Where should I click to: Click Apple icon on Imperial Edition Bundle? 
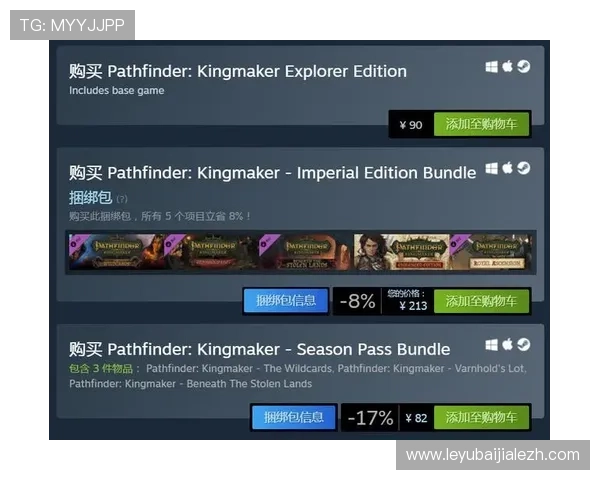click(x=507, y=168)
